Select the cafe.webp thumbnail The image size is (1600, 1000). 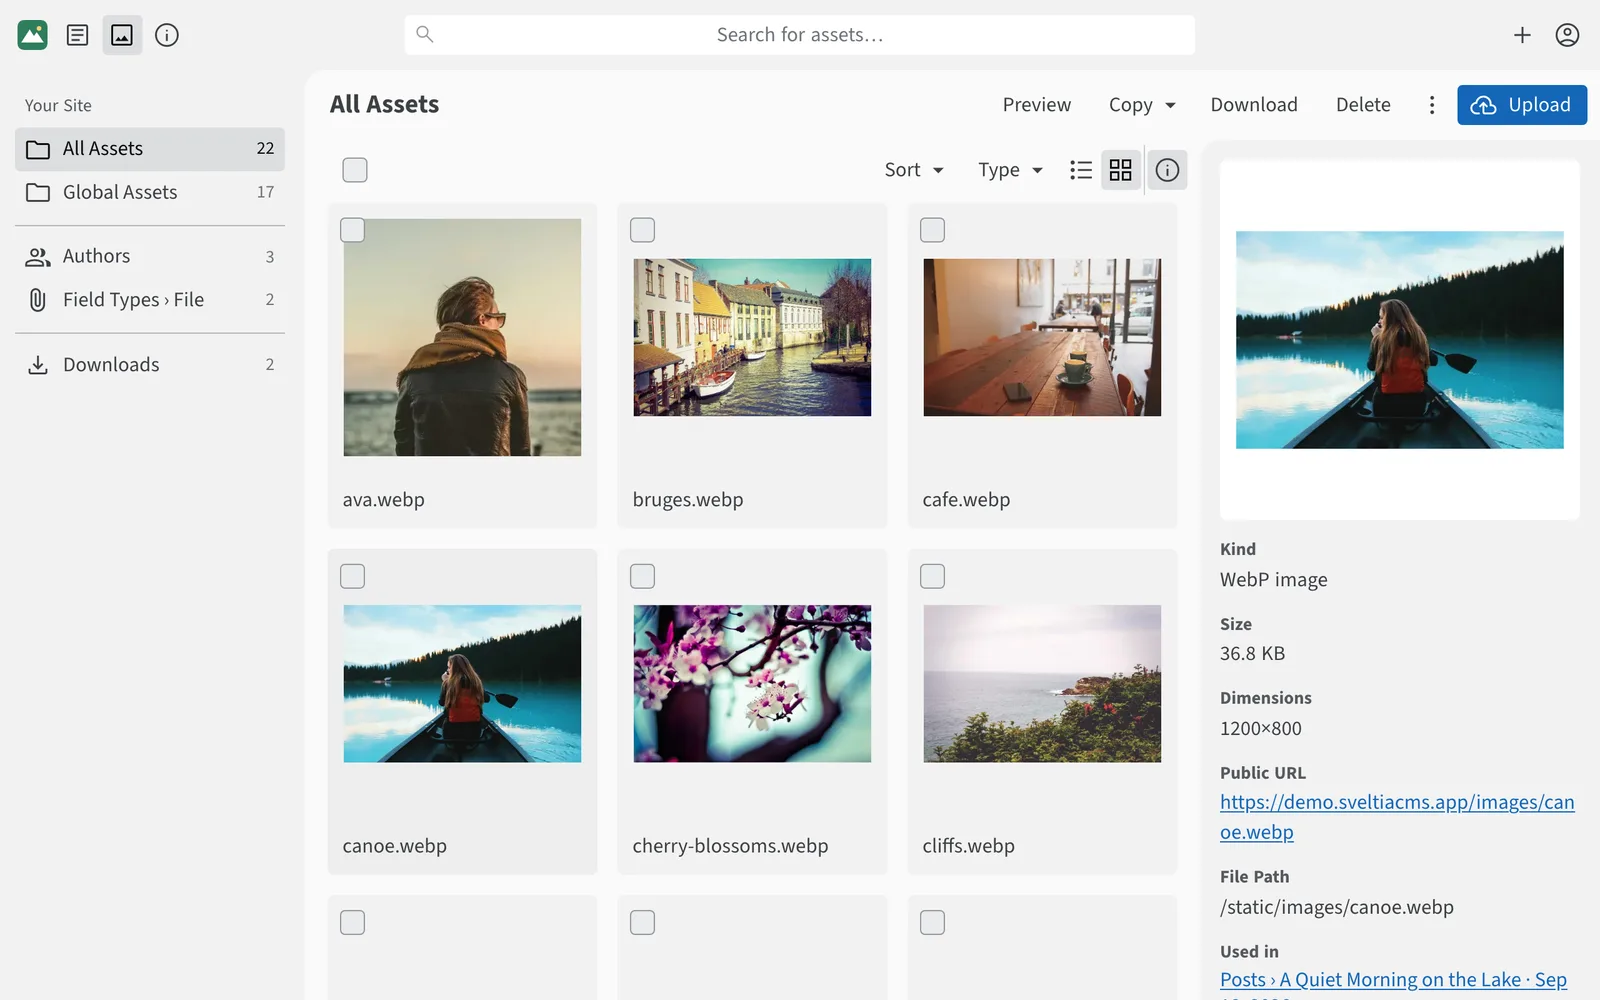tap(1042, 337)
